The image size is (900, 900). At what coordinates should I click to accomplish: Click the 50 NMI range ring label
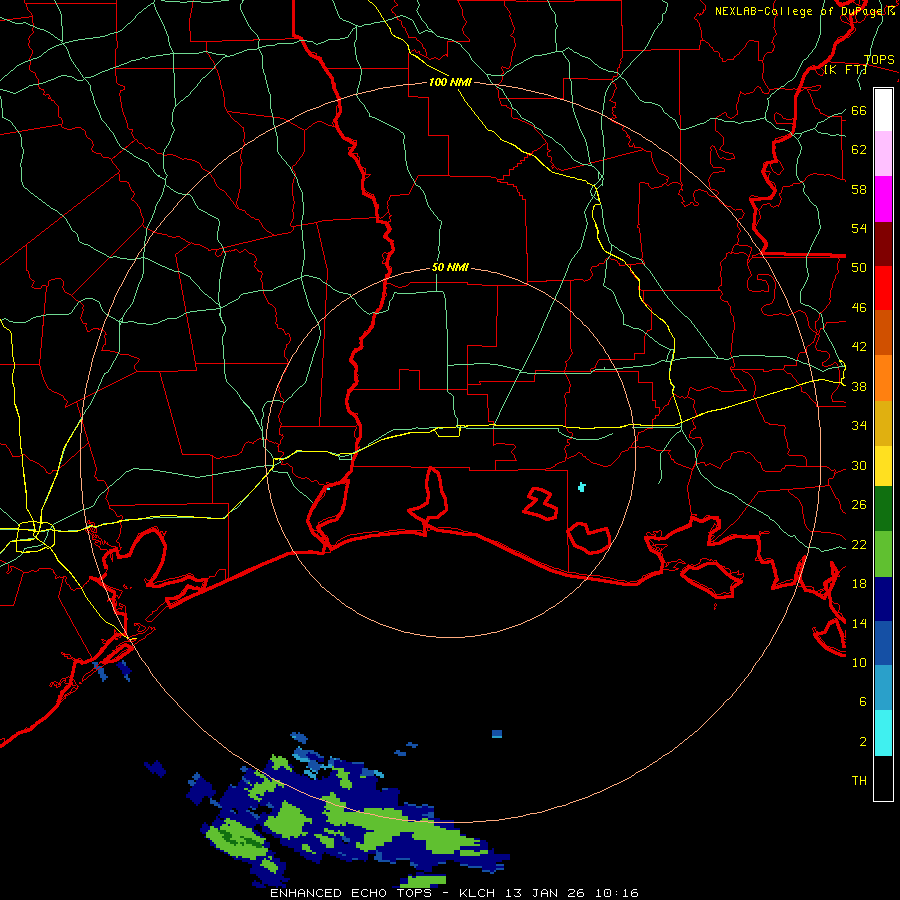pos(450,267)
